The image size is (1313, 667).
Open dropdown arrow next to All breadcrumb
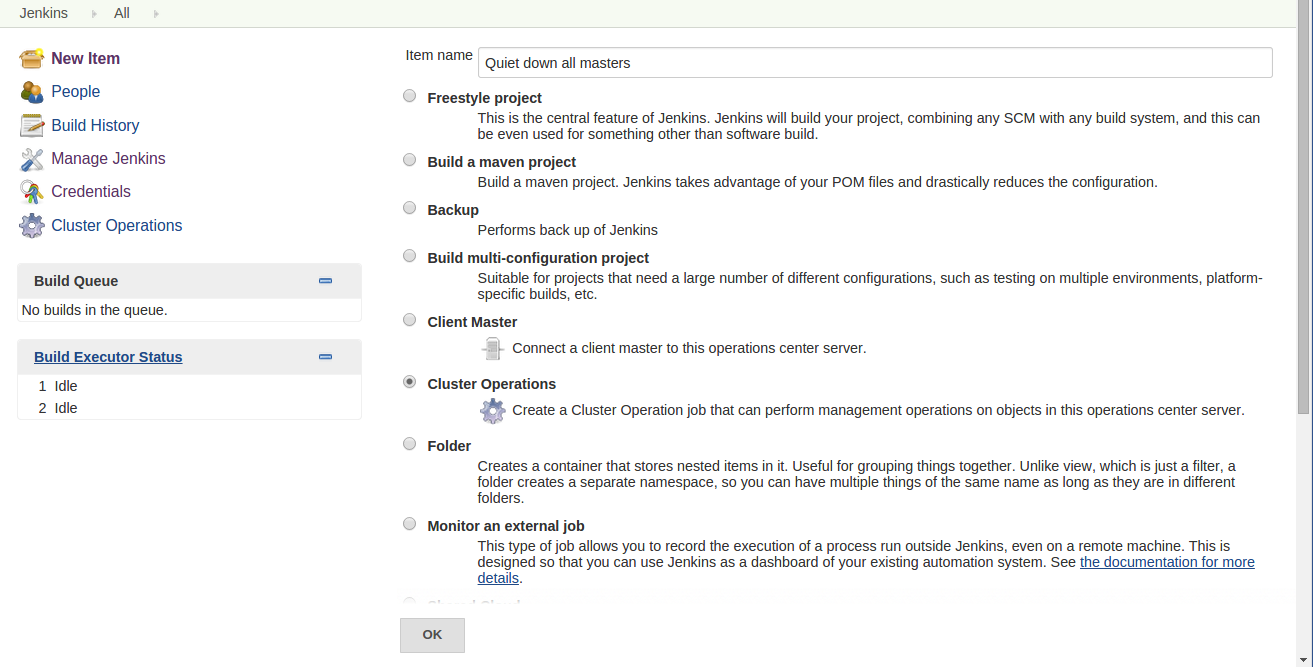tap(156, 14)
